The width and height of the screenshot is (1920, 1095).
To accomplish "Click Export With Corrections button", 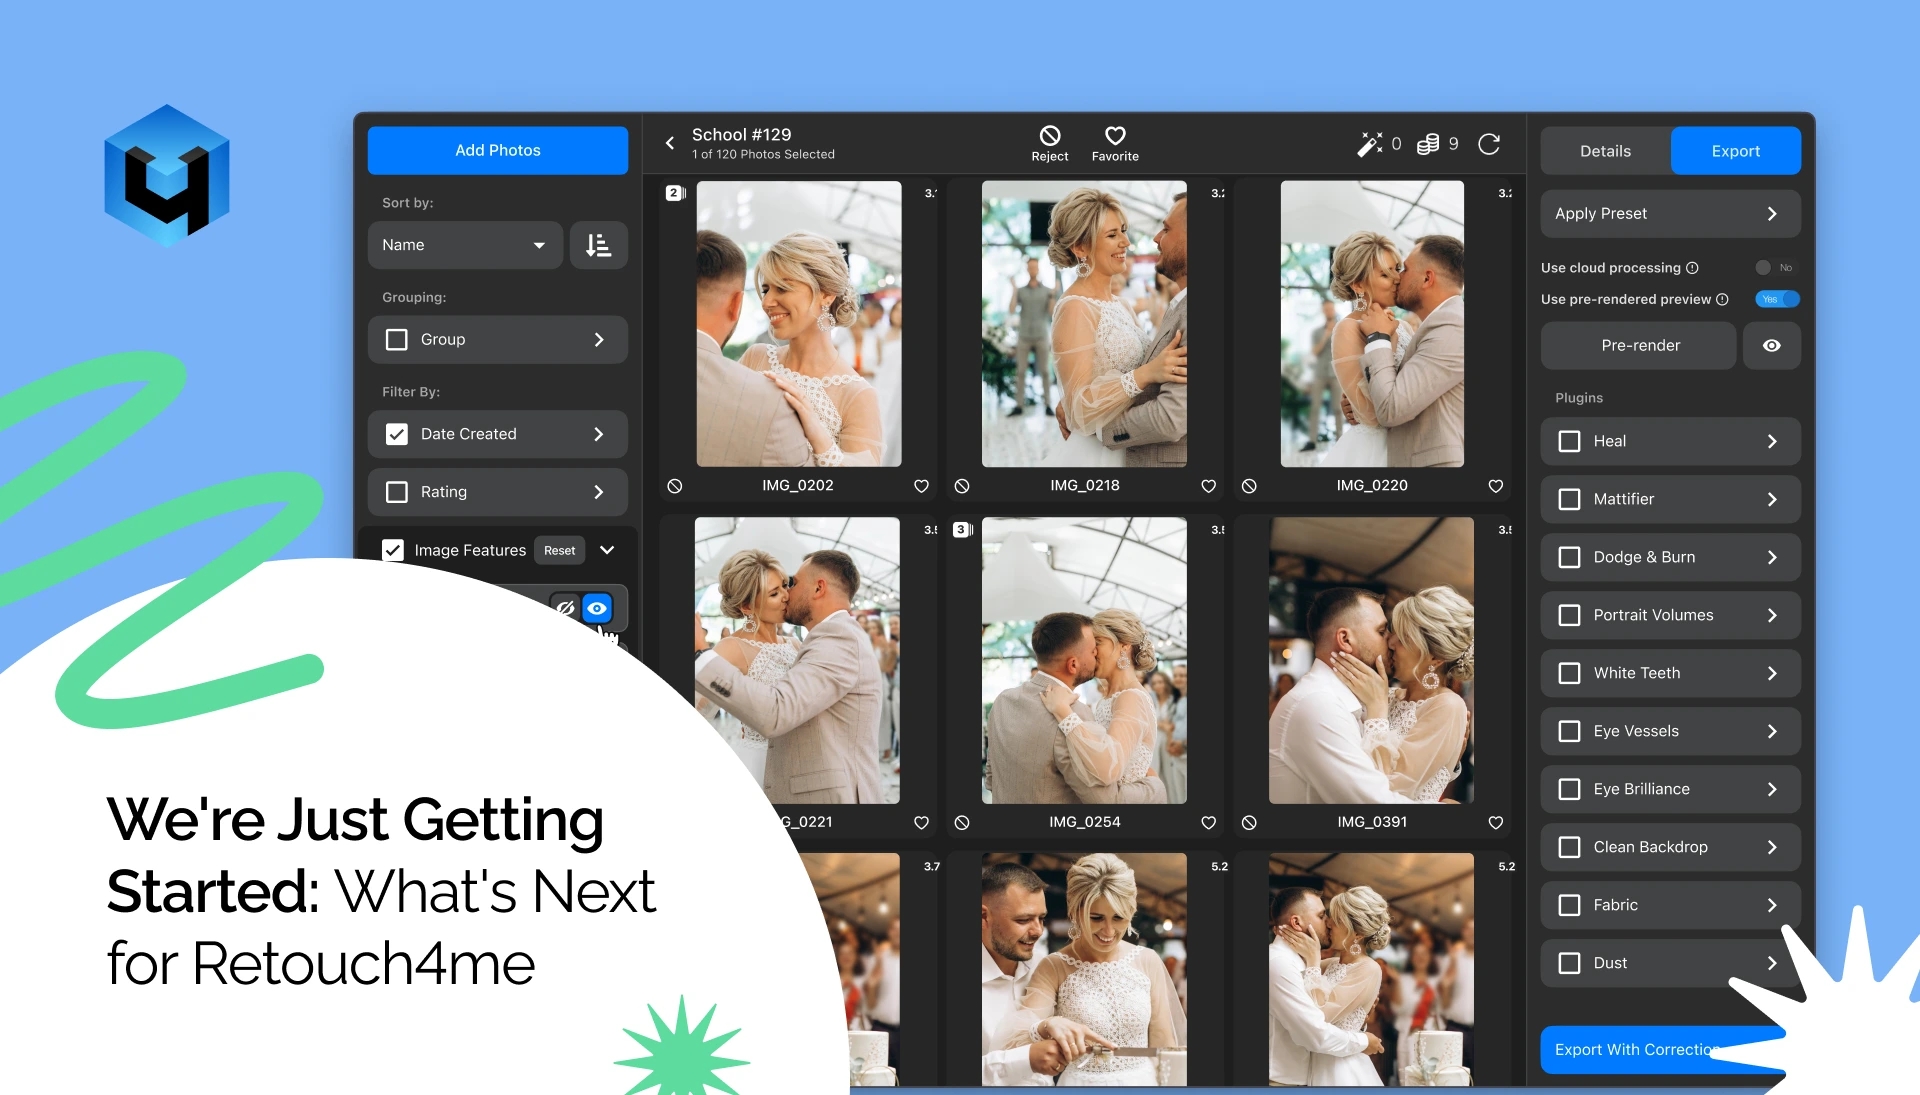I will [x=1662, y=1049].
